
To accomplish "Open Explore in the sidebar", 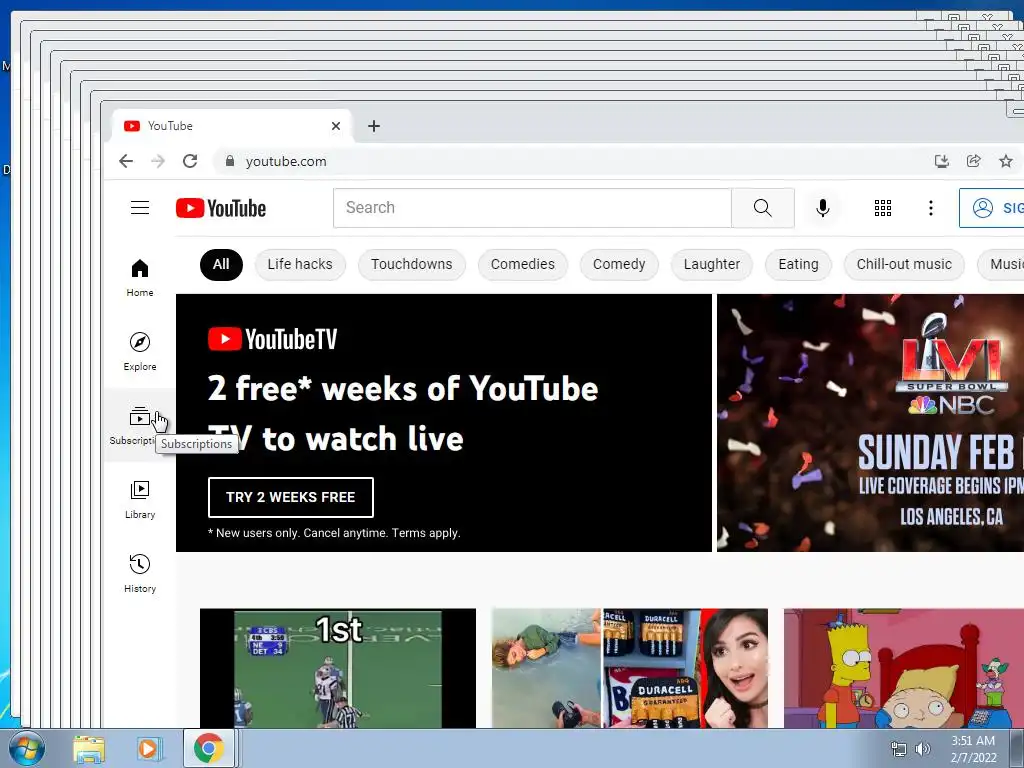I will [x=140, y=352].
